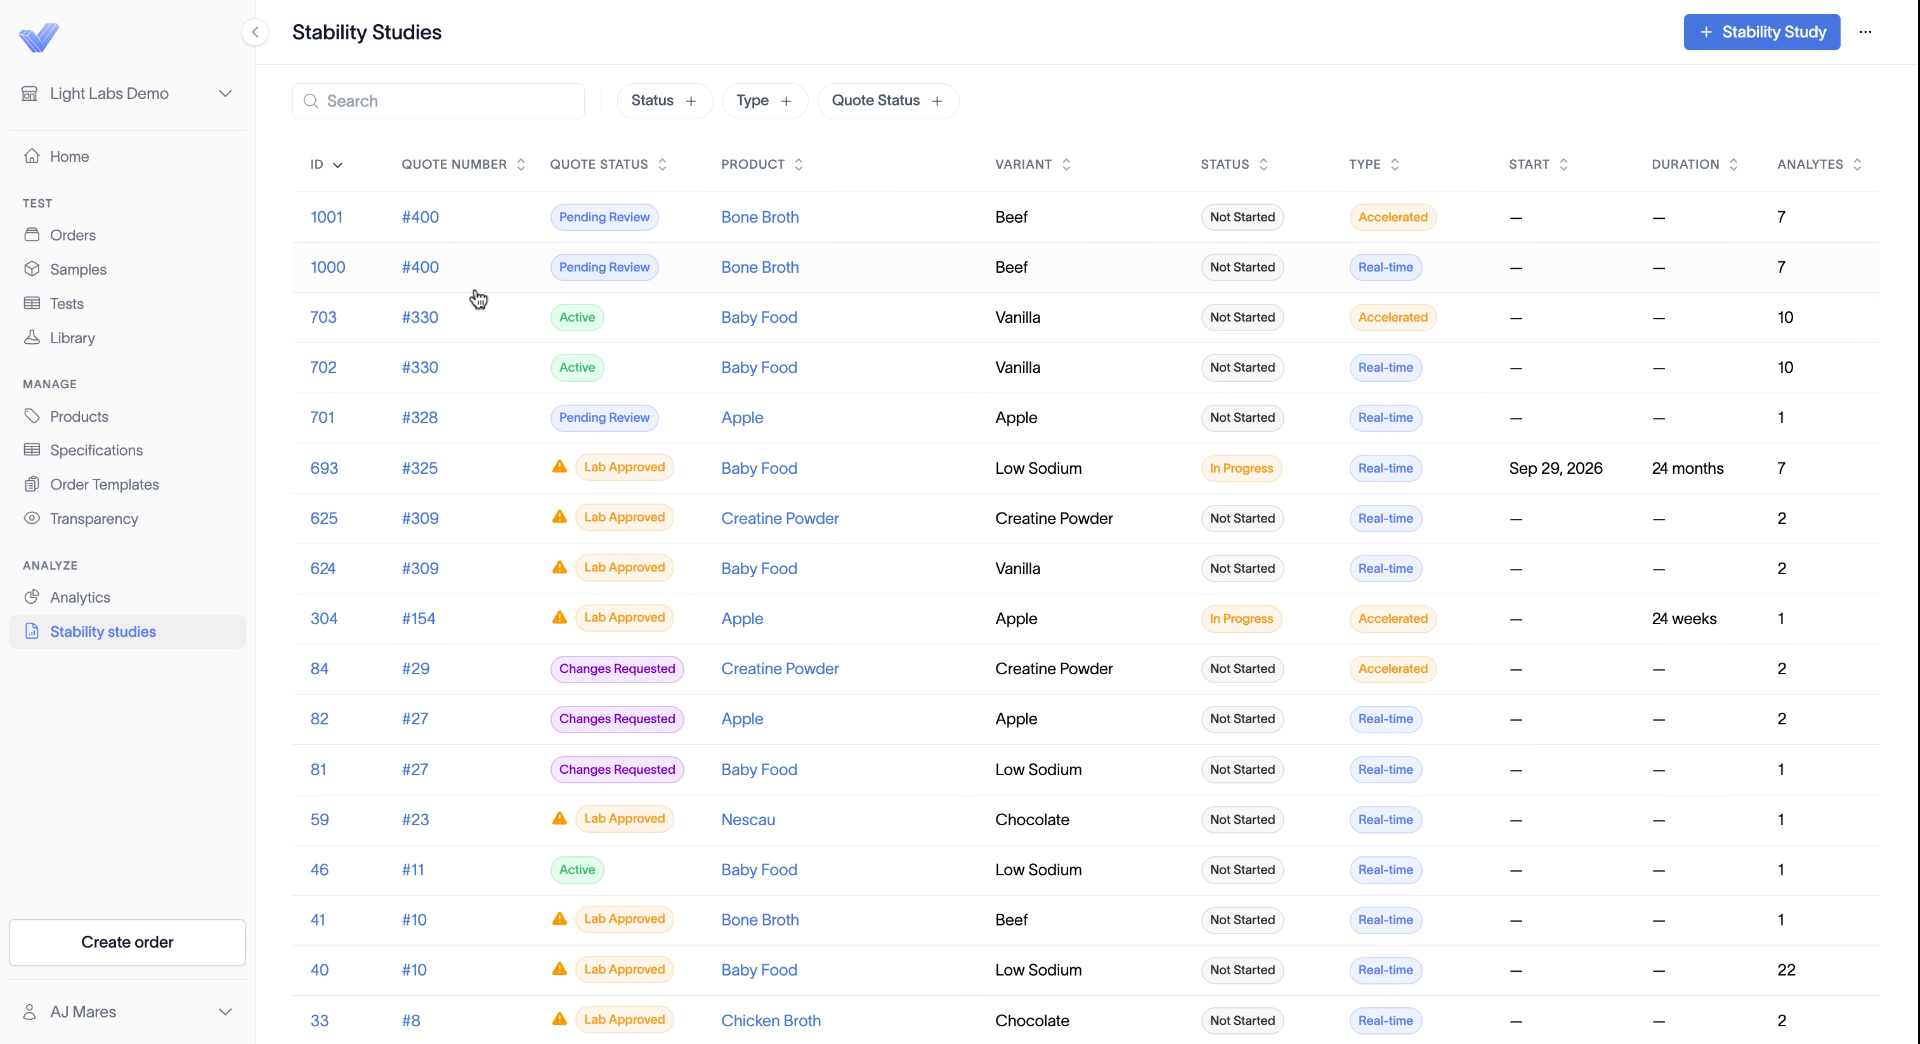Image resolution: width=1920 pixels, height=1044 pixels.
Task: Click the Tests table icon
Action: 32,303
